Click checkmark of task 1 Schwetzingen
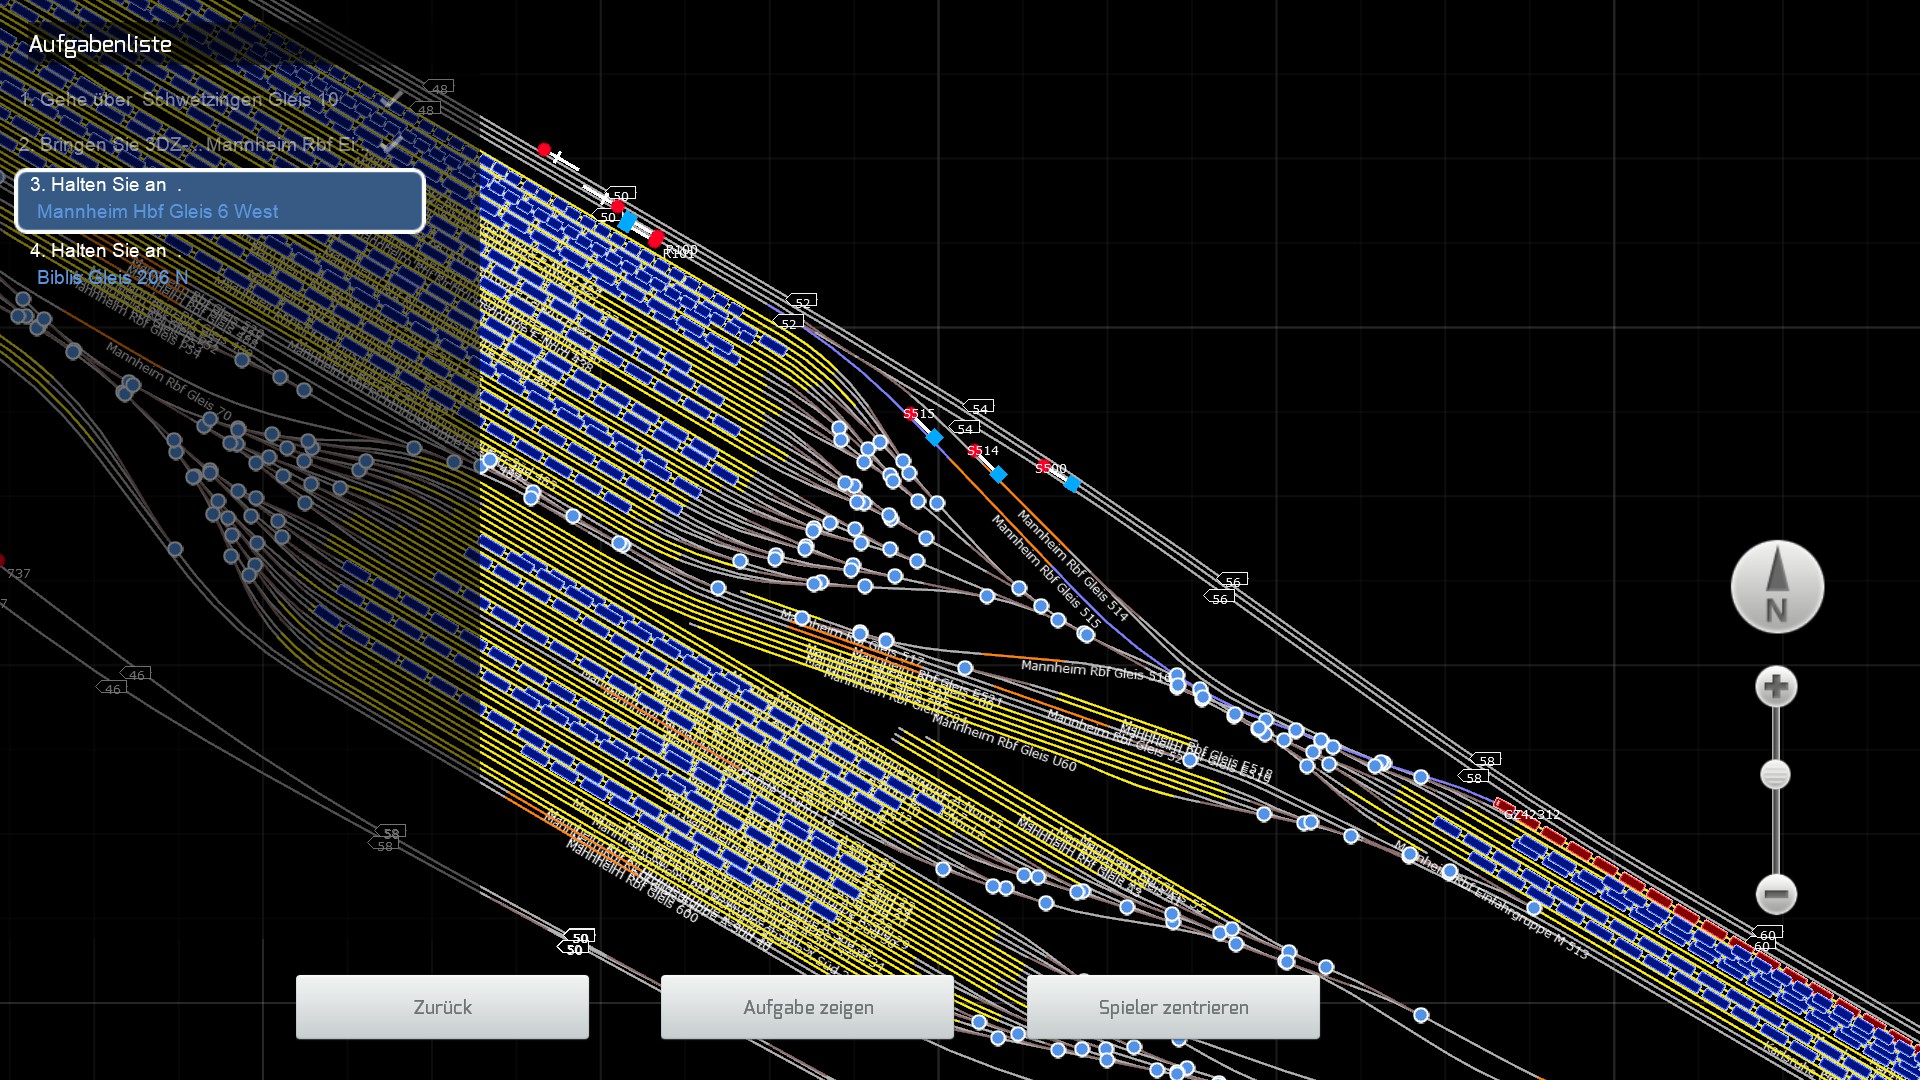This screenshot has width=1920, height=1080. (x=392, y=99)
